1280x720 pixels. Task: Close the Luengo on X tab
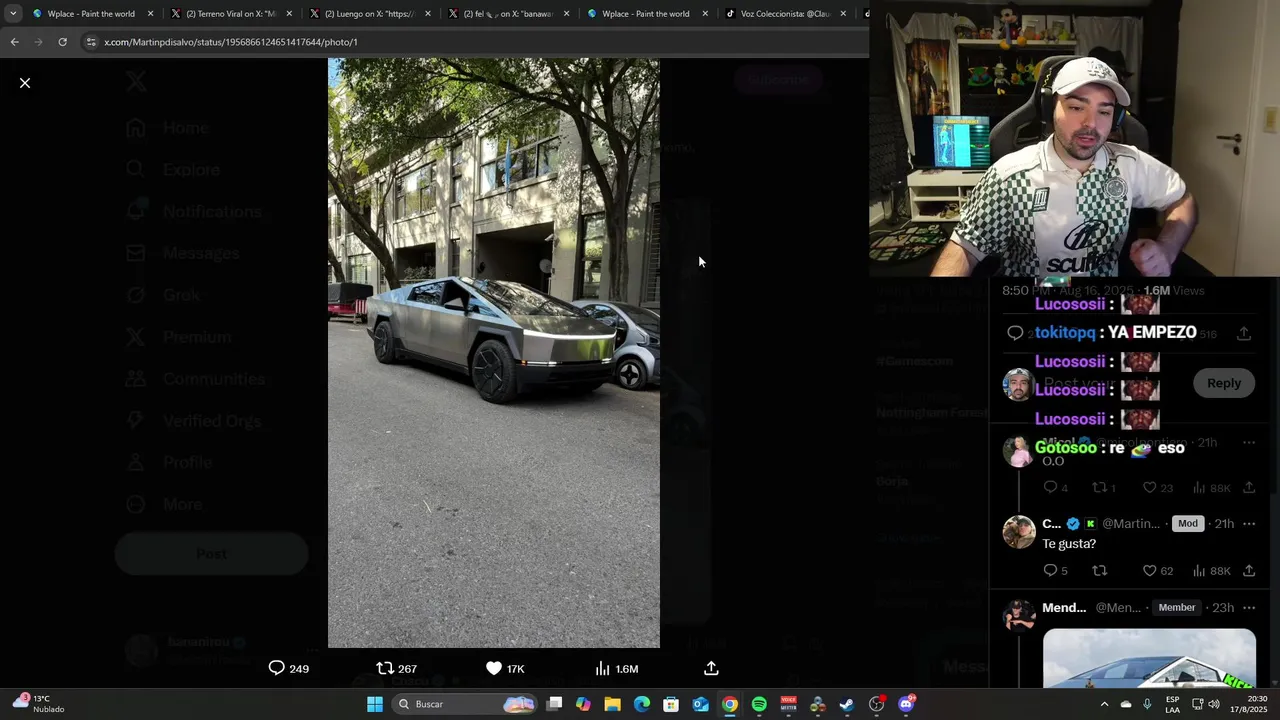tap(428, 14)
